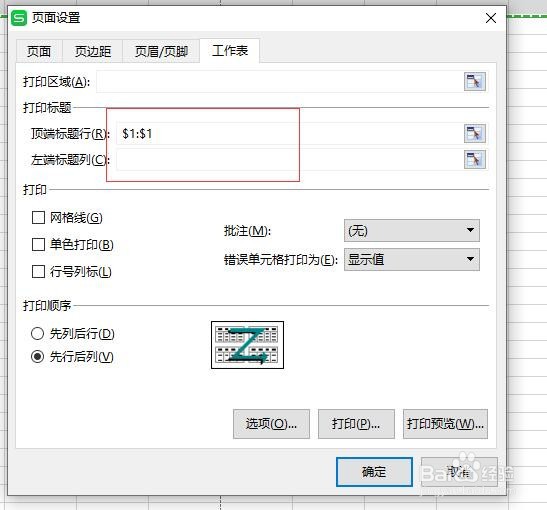
Task: Switch to the 页眉/页脚 tab
Action: click(x=161, y=51)
